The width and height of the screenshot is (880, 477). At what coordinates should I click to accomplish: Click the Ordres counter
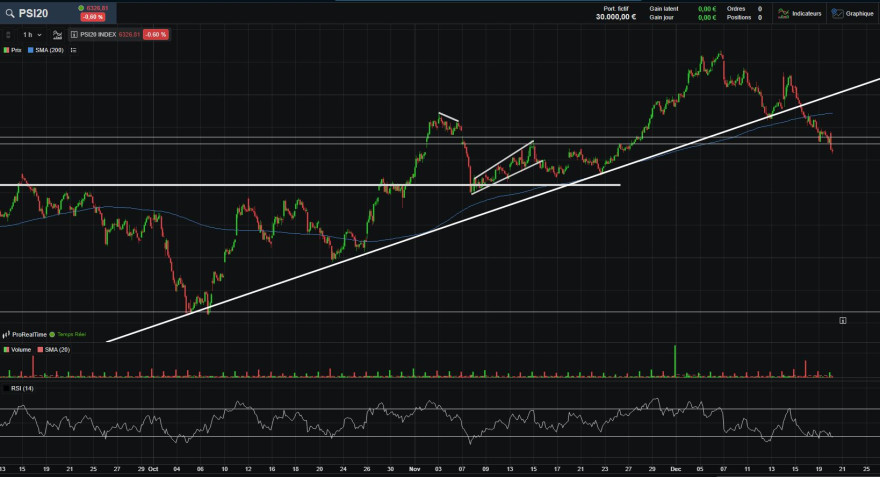[744, 9]
